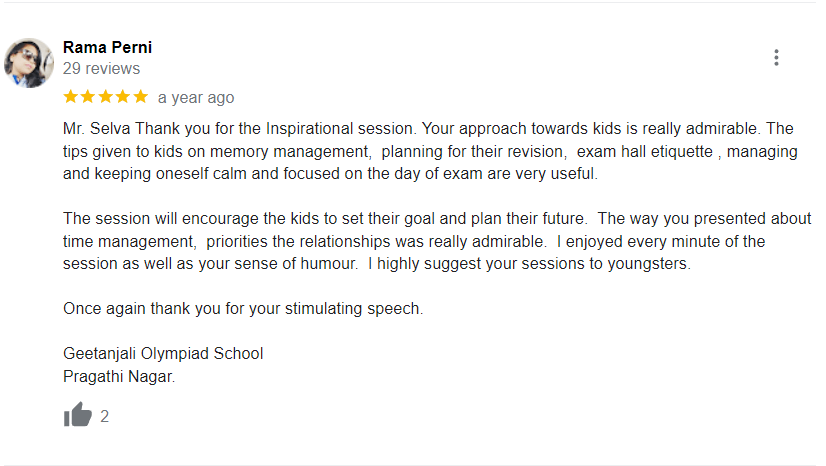This screenshot has height=466, width=826.
Task: Click the thumbs-up like icon
Action: (77, 415)
